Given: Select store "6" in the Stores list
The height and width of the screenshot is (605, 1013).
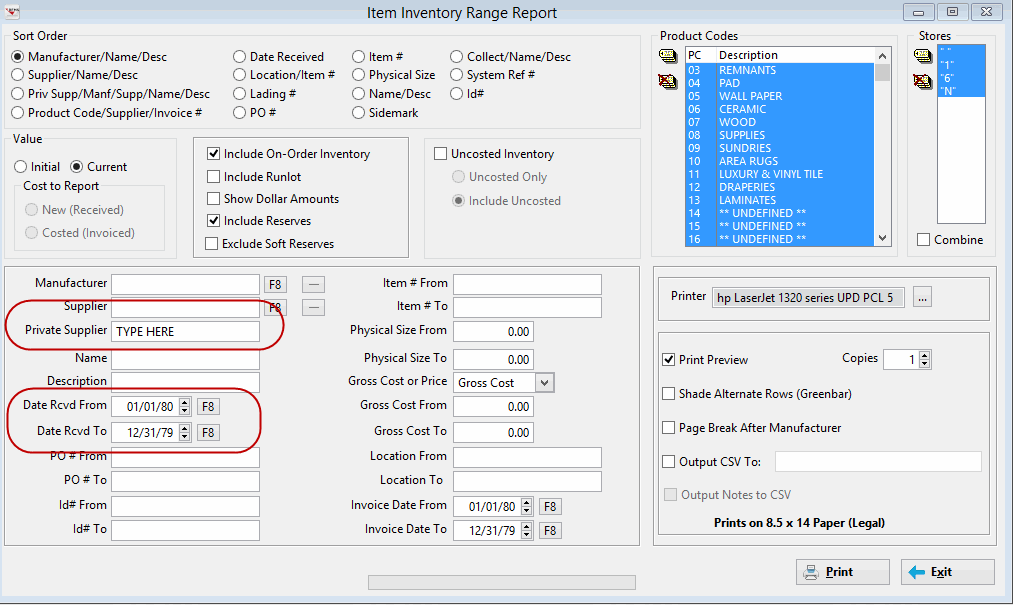Looking at the screenshot, I should pos(961,78).
